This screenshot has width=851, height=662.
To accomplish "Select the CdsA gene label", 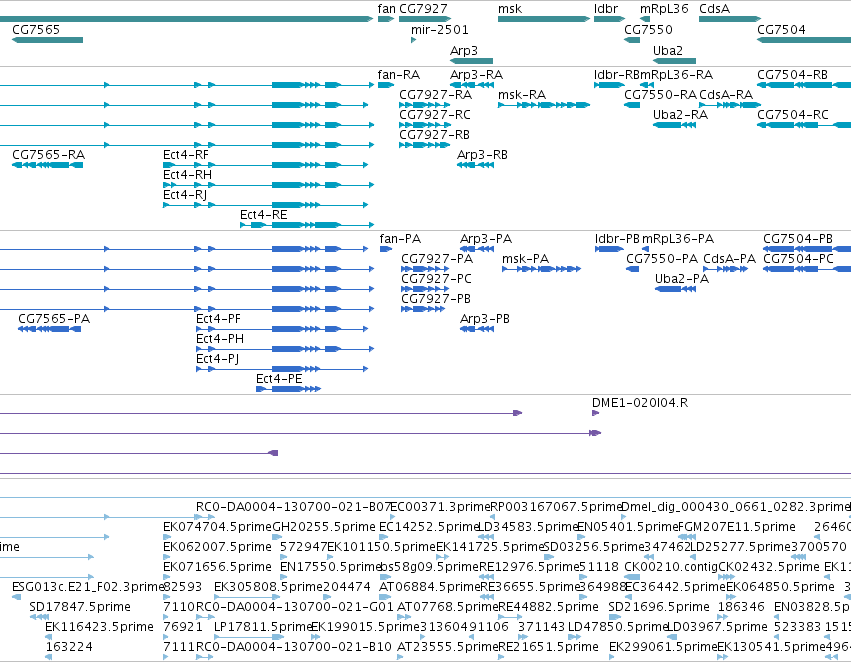I will 714,9.
